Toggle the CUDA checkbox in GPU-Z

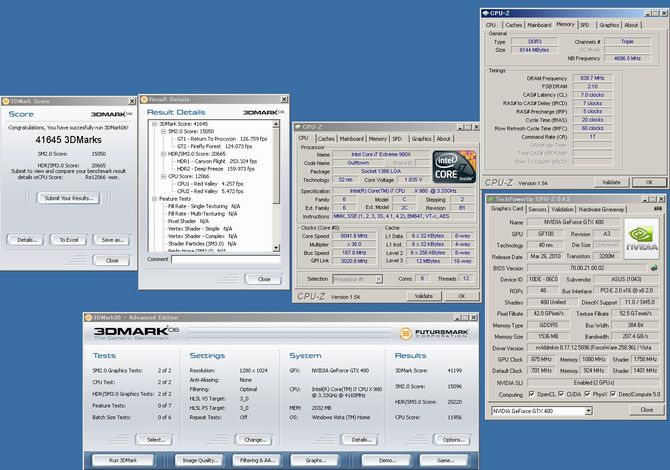click(x=561, y=394)
